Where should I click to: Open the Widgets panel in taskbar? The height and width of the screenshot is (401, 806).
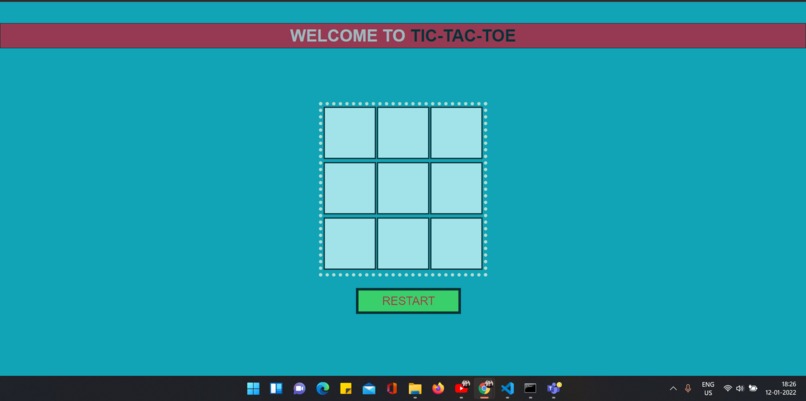[276, 389]
